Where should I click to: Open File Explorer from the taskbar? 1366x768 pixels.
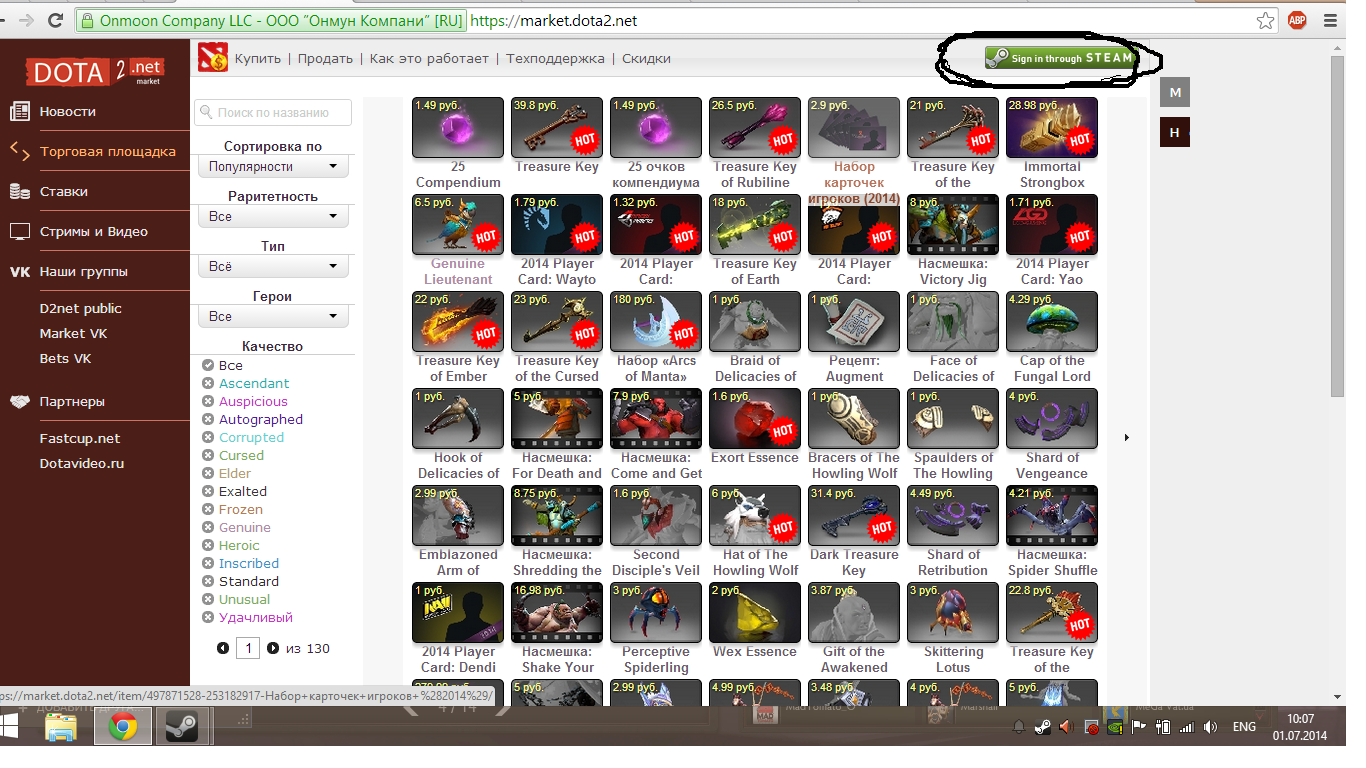coord(61,727)
